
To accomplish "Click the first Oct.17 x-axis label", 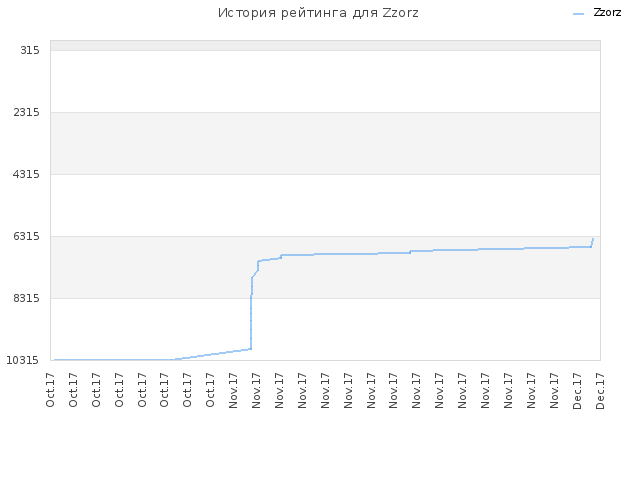I will [50, 390].
